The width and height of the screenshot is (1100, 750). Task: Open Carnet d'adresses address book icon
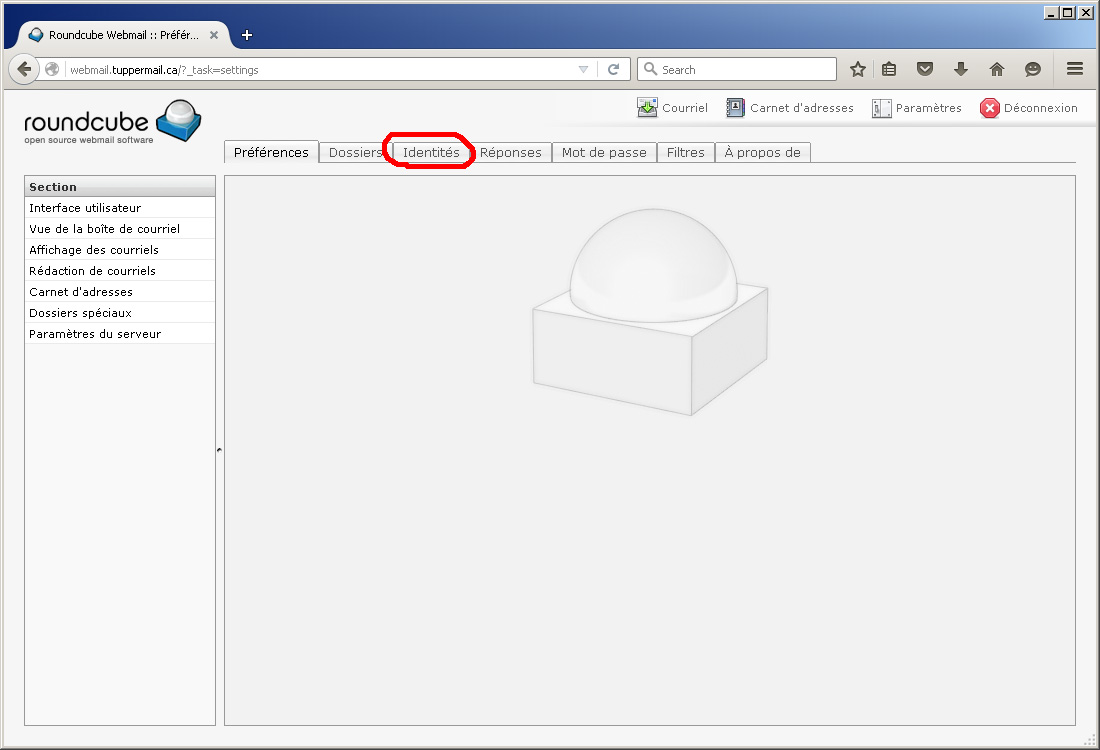pos(736,108)
